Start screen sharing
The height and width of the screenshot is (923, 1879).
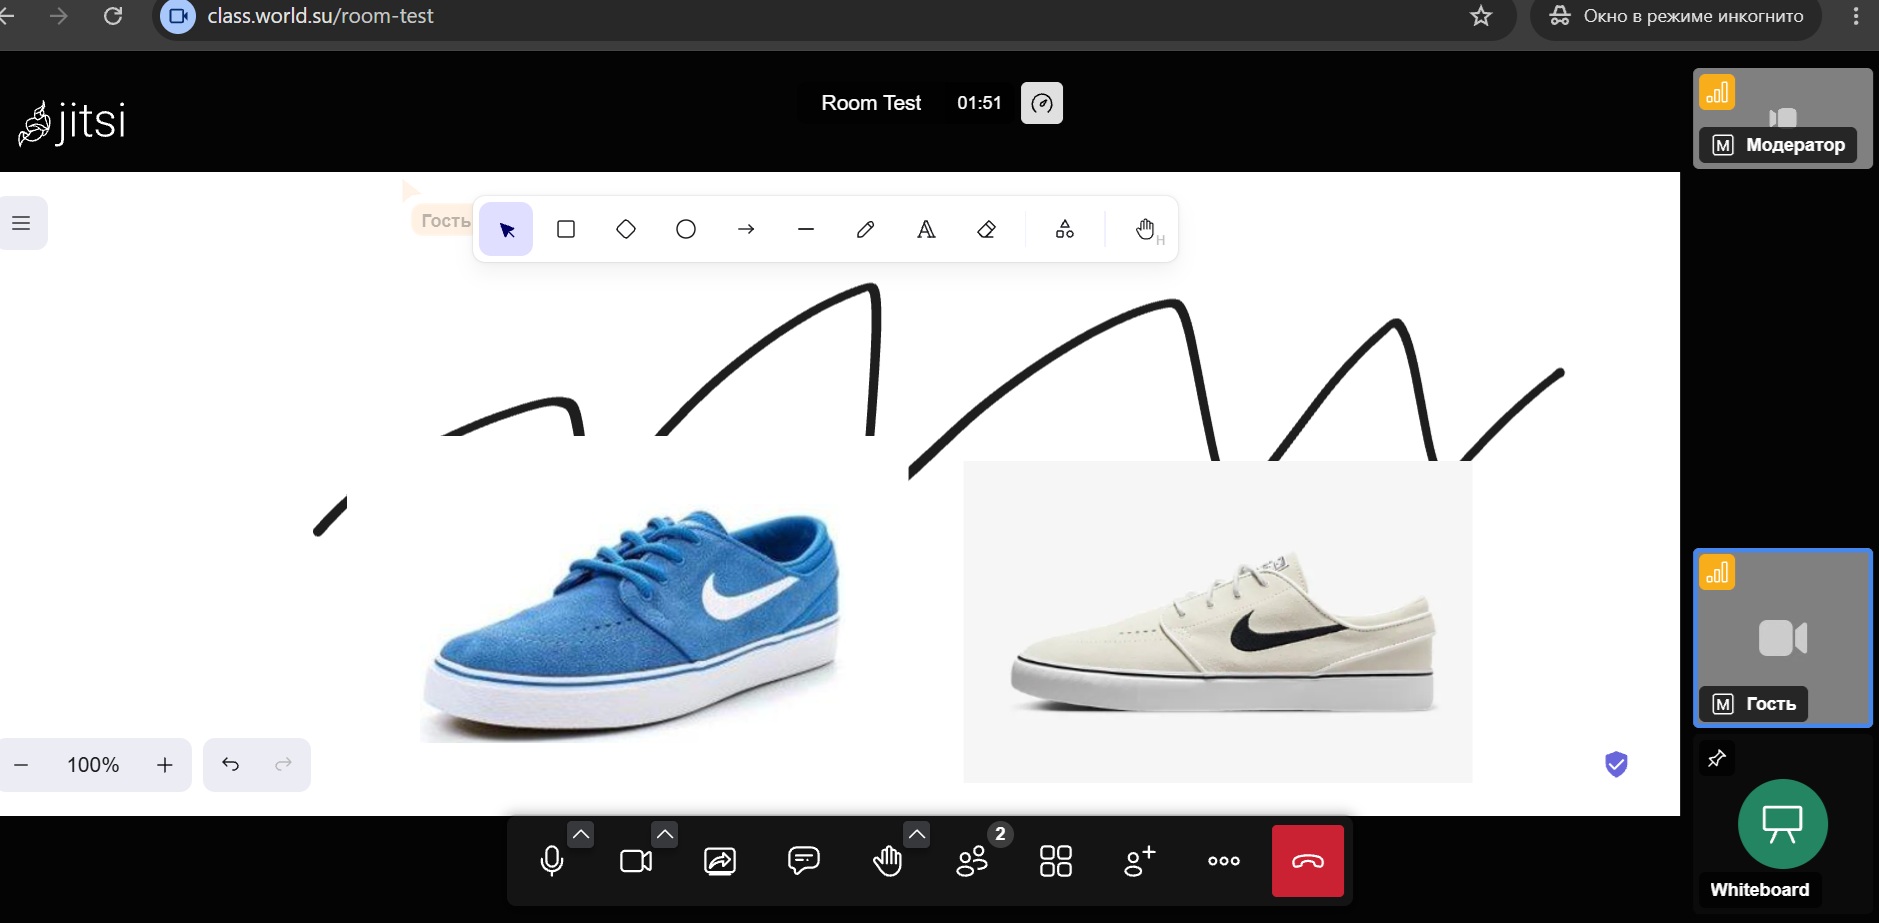pos(720,861)
